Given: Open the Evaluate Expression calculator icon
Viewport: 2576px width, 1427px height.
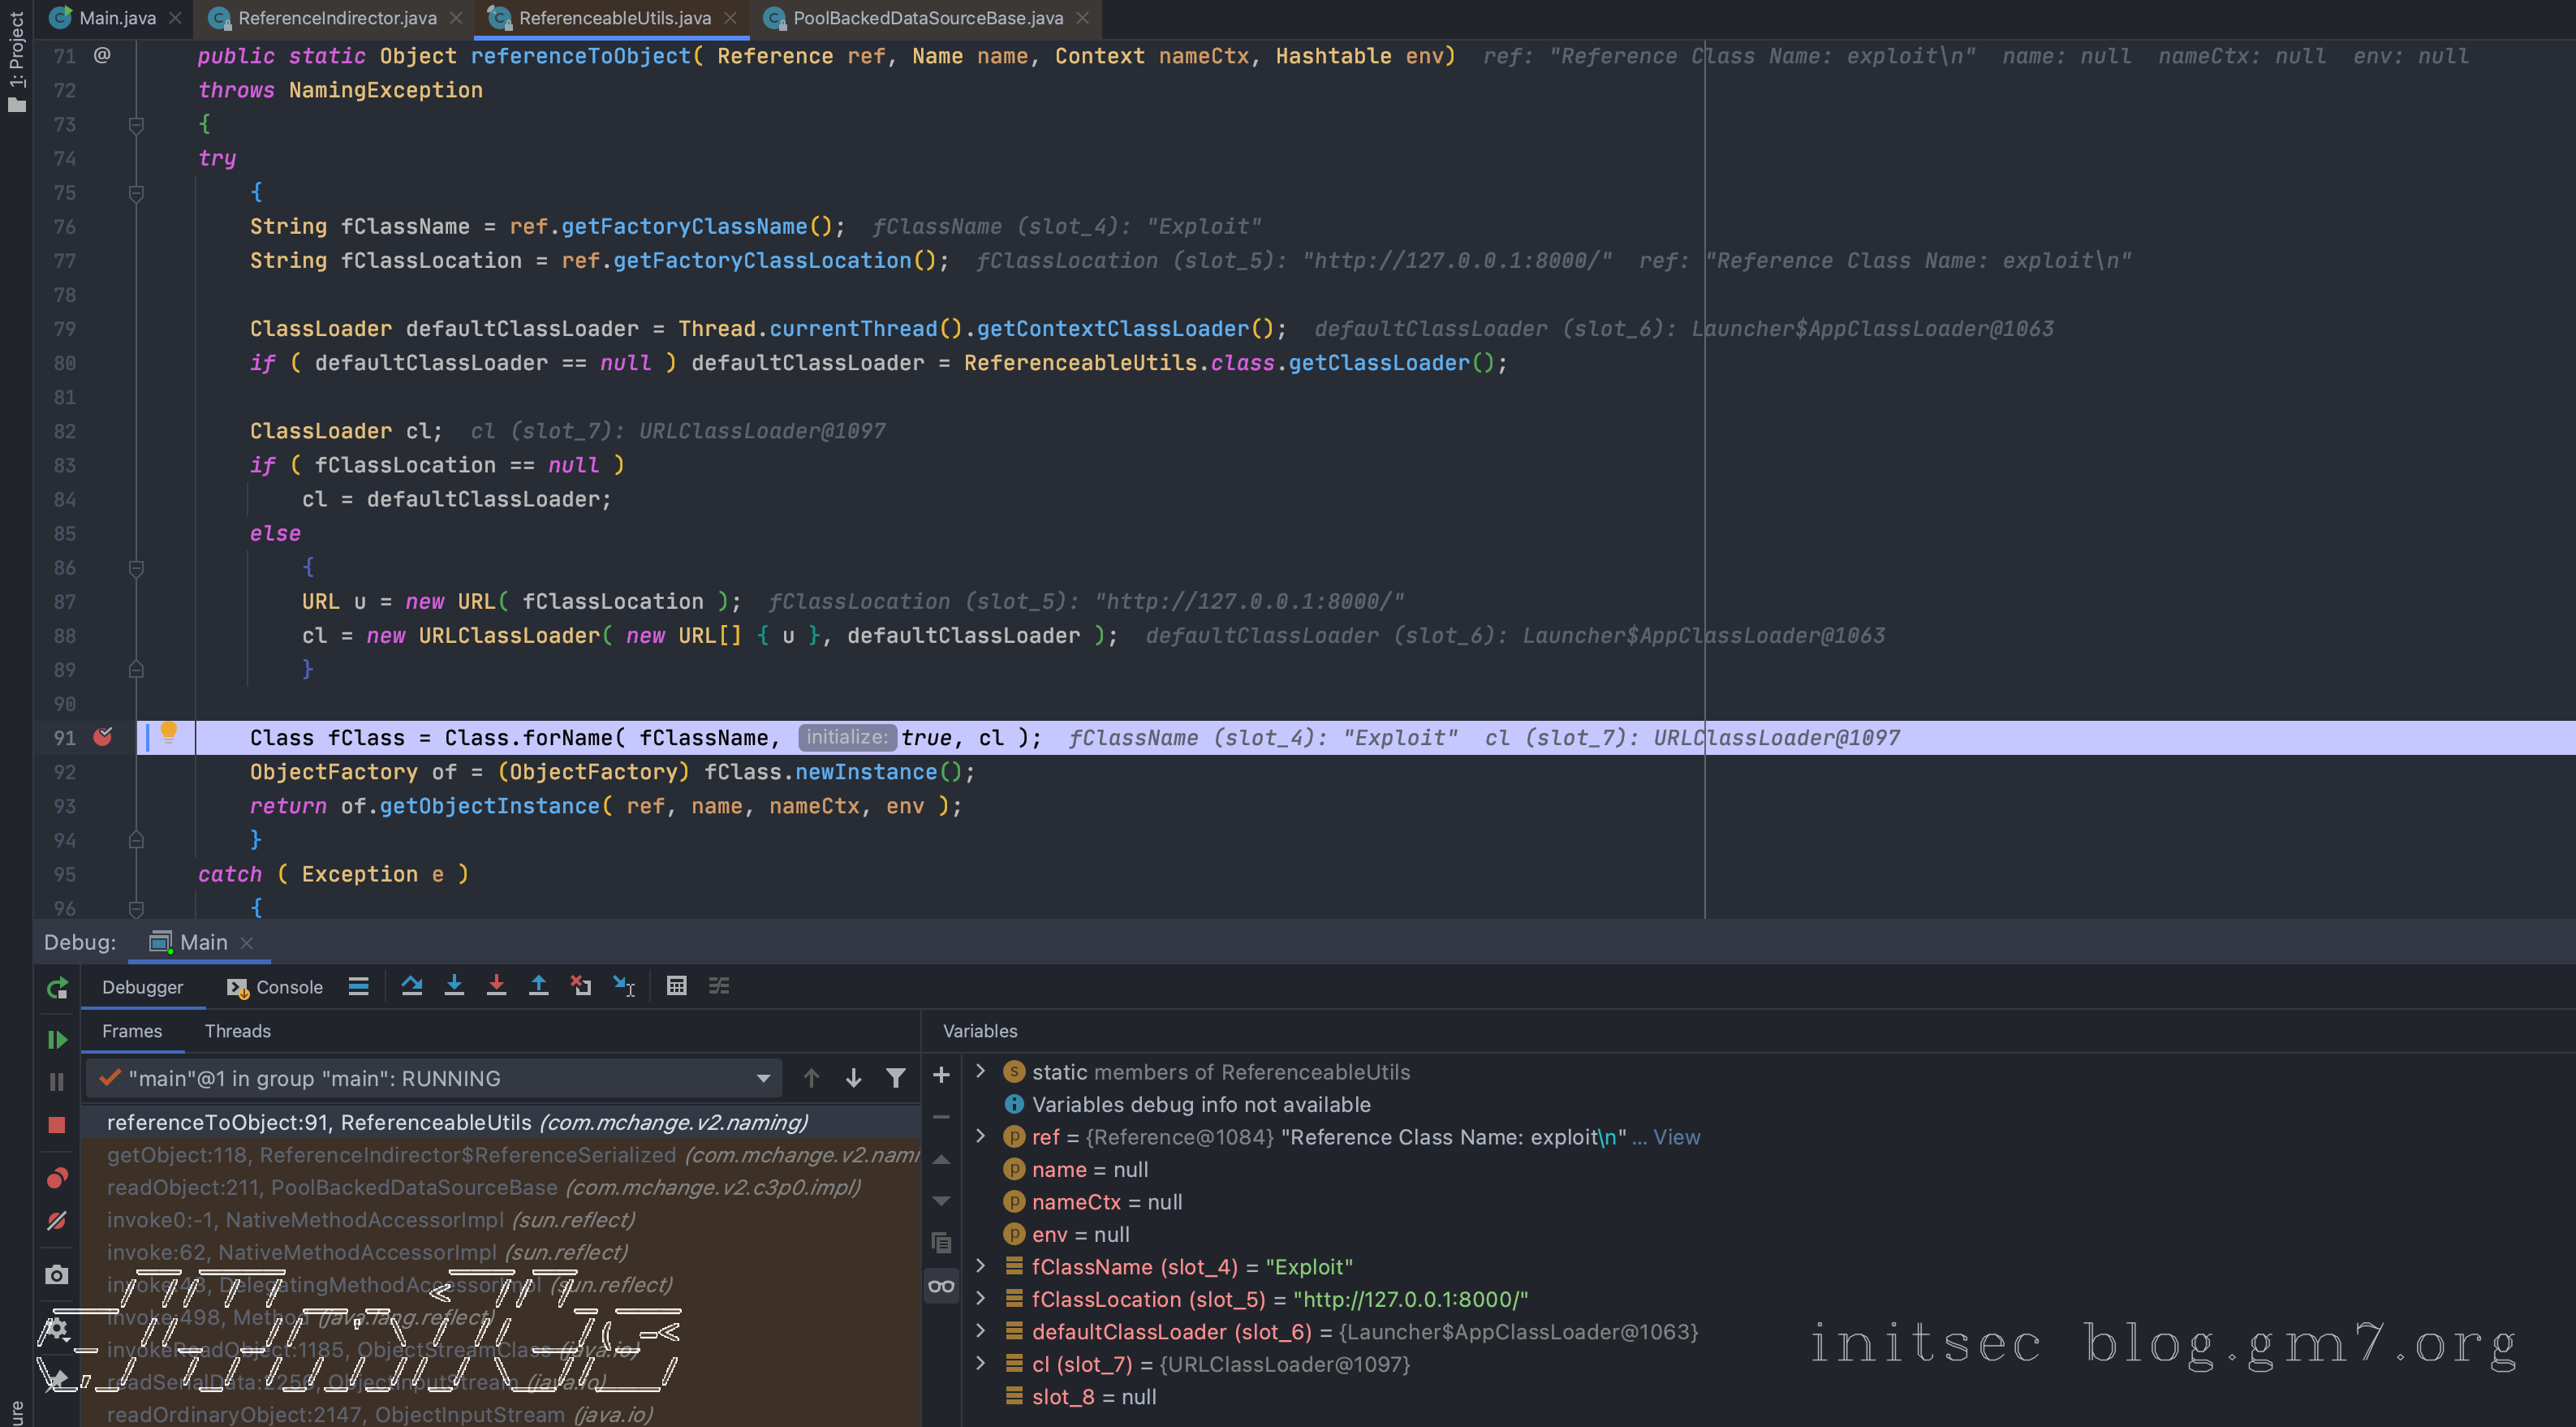Looking at the screenshot, I should click(x=676, y=986).
